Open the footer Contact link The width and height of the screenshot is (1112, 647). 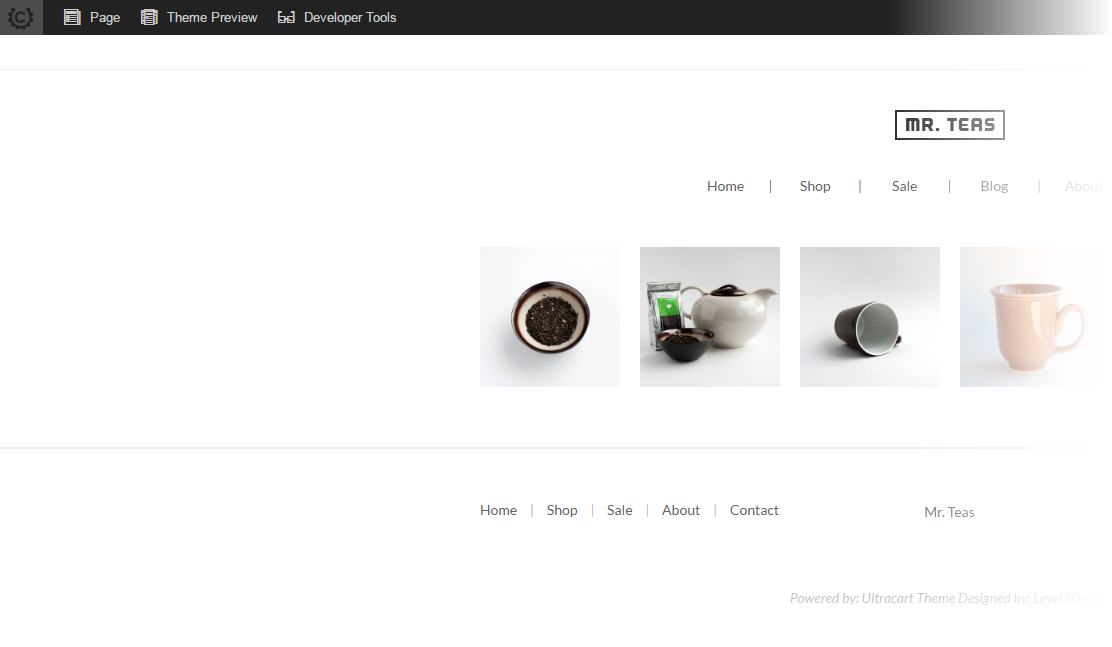click(x=754, y=510)
